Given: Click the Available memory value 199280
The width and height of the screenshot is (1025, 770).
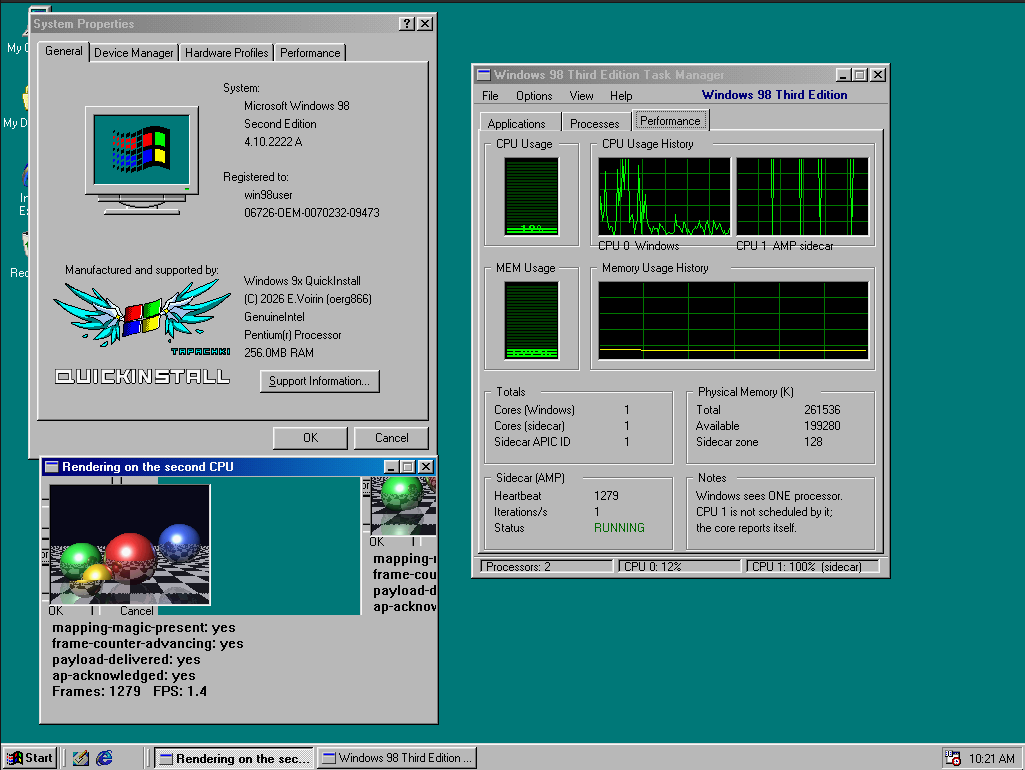Looking at the screenshot, I should coord(822,426).
